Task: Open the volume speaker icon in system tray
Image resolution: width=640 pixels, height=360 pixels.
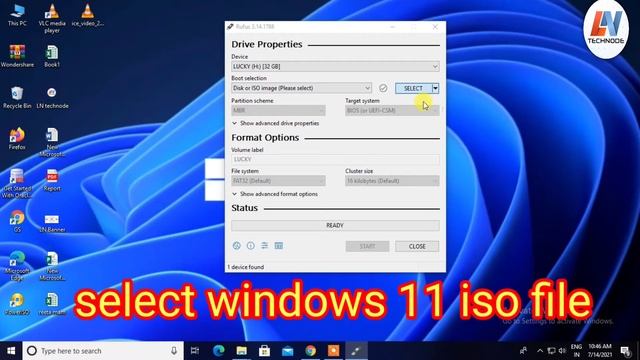Action: [562, 351]
